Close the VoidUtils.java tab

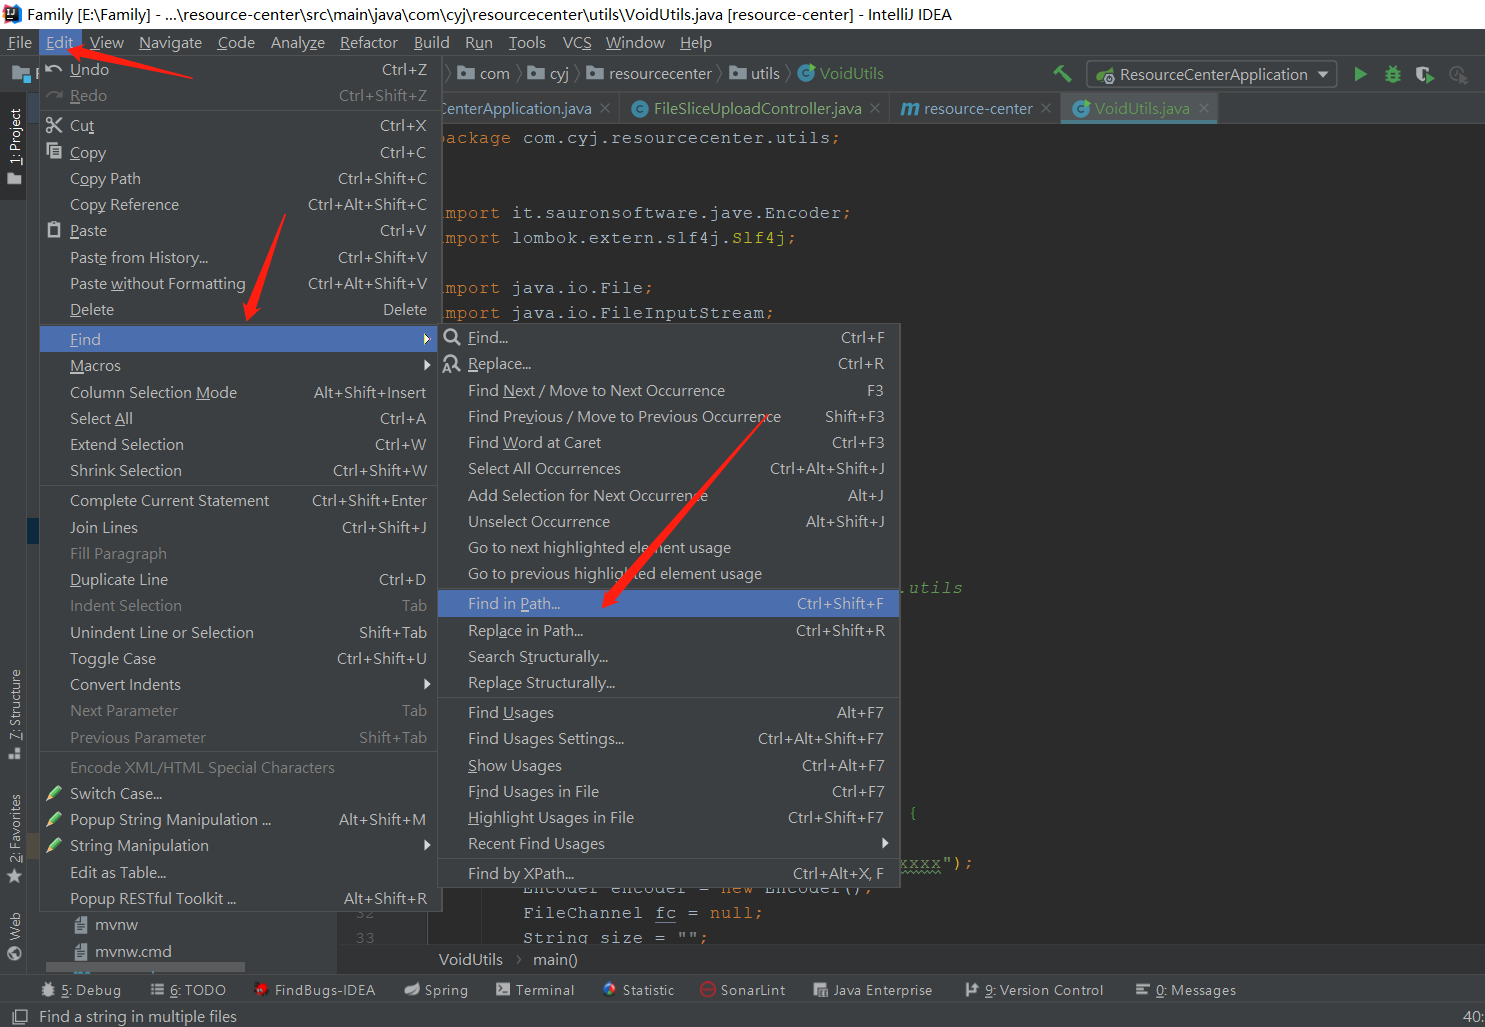coord(1204,108)
